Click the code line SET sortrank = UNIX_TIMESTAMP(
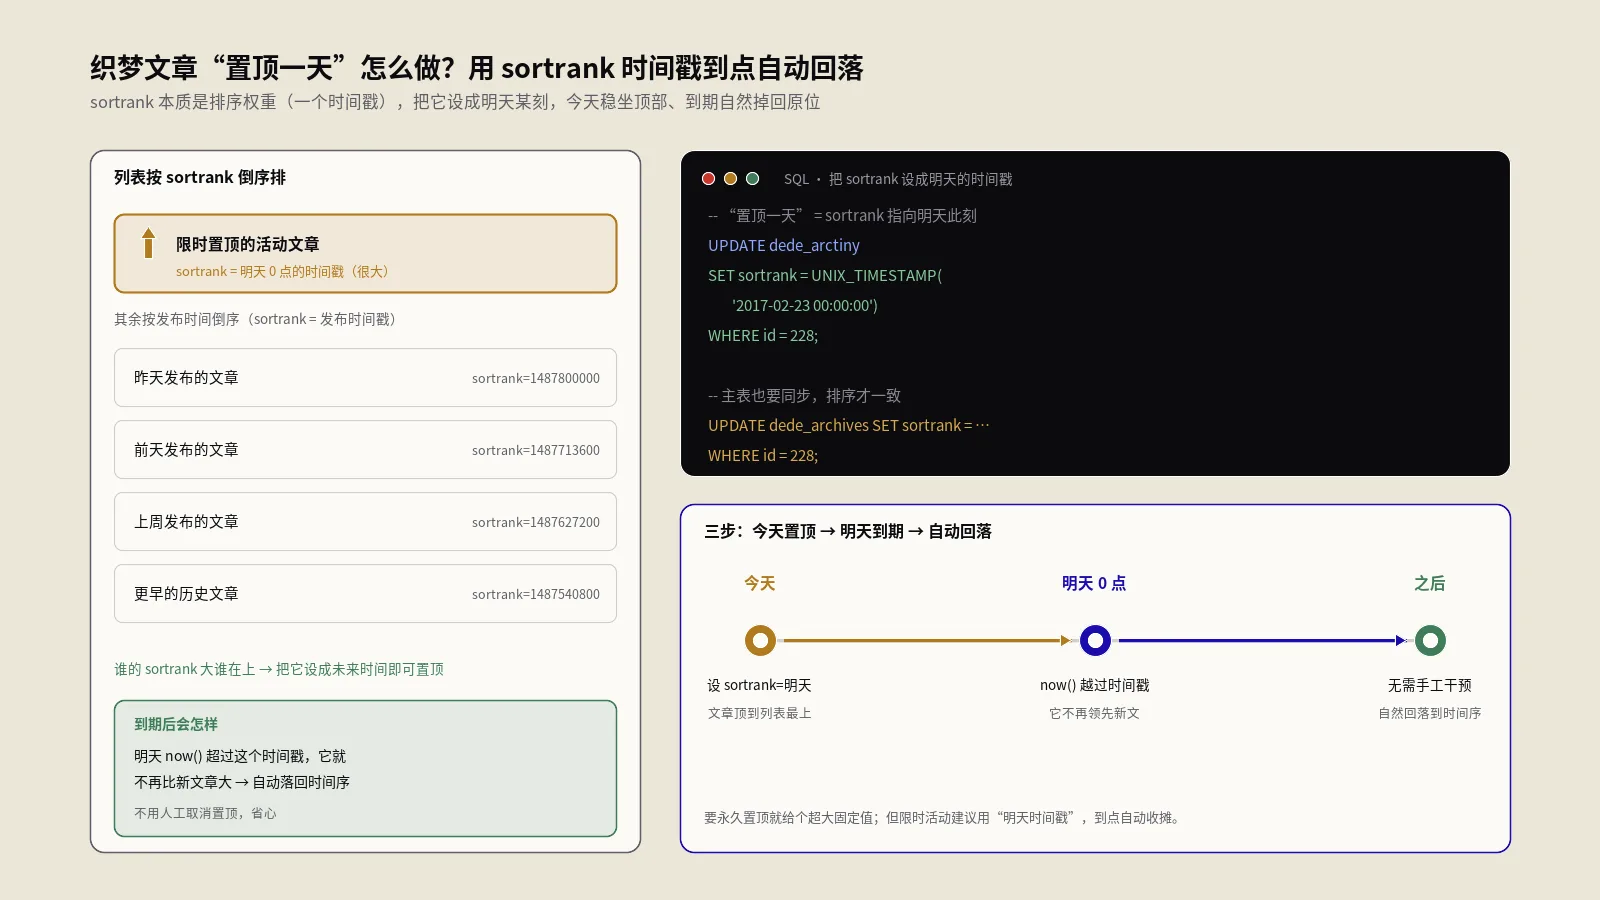 click(x=825, y=275)
